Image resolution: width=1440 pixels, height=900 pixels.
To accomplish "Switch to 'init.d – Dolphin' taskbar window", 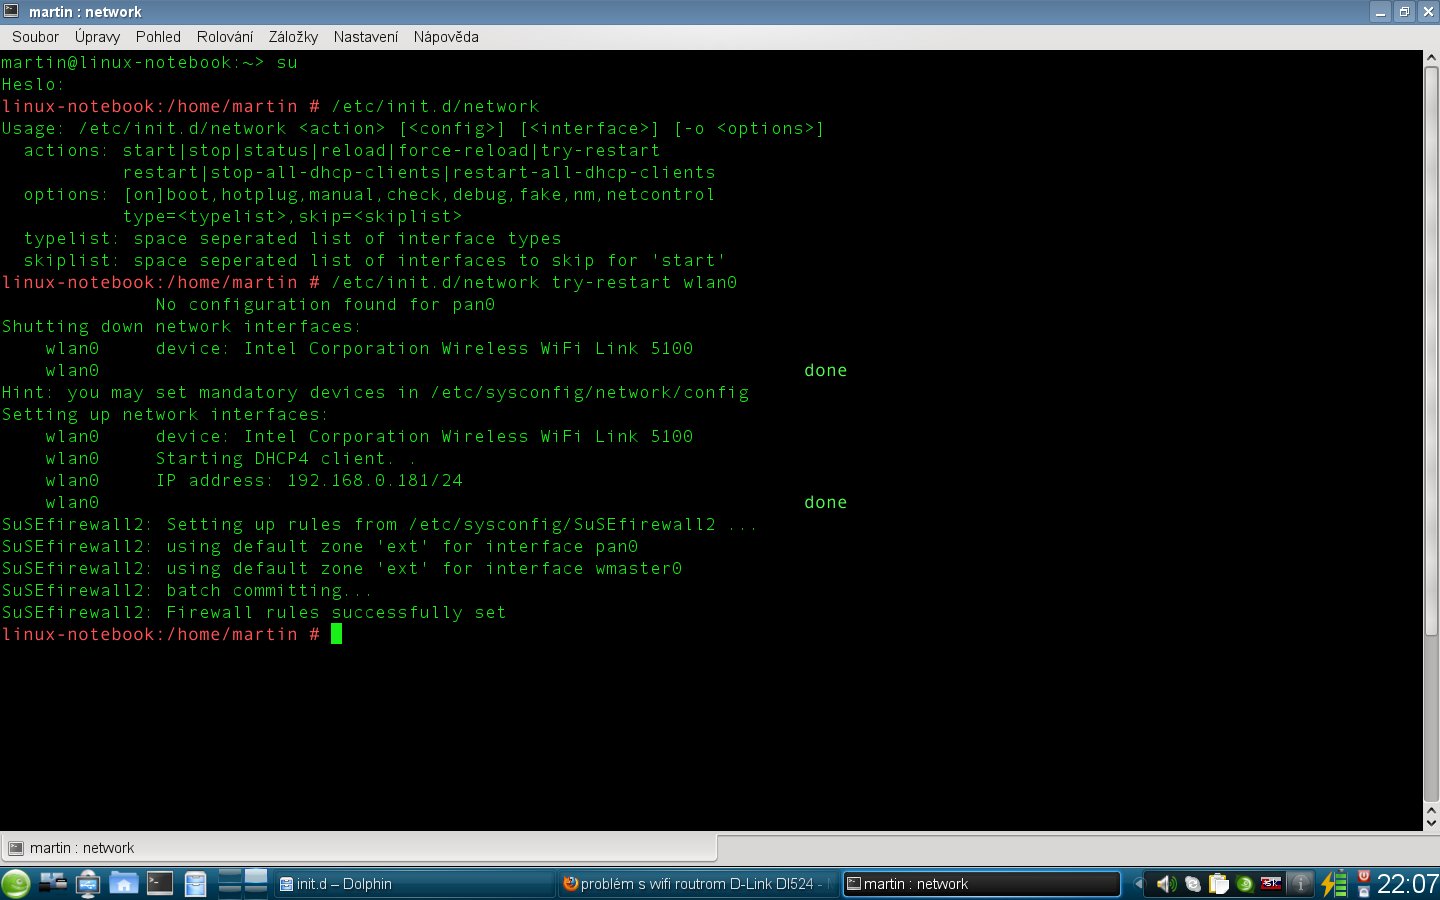I will pos(414,884).
